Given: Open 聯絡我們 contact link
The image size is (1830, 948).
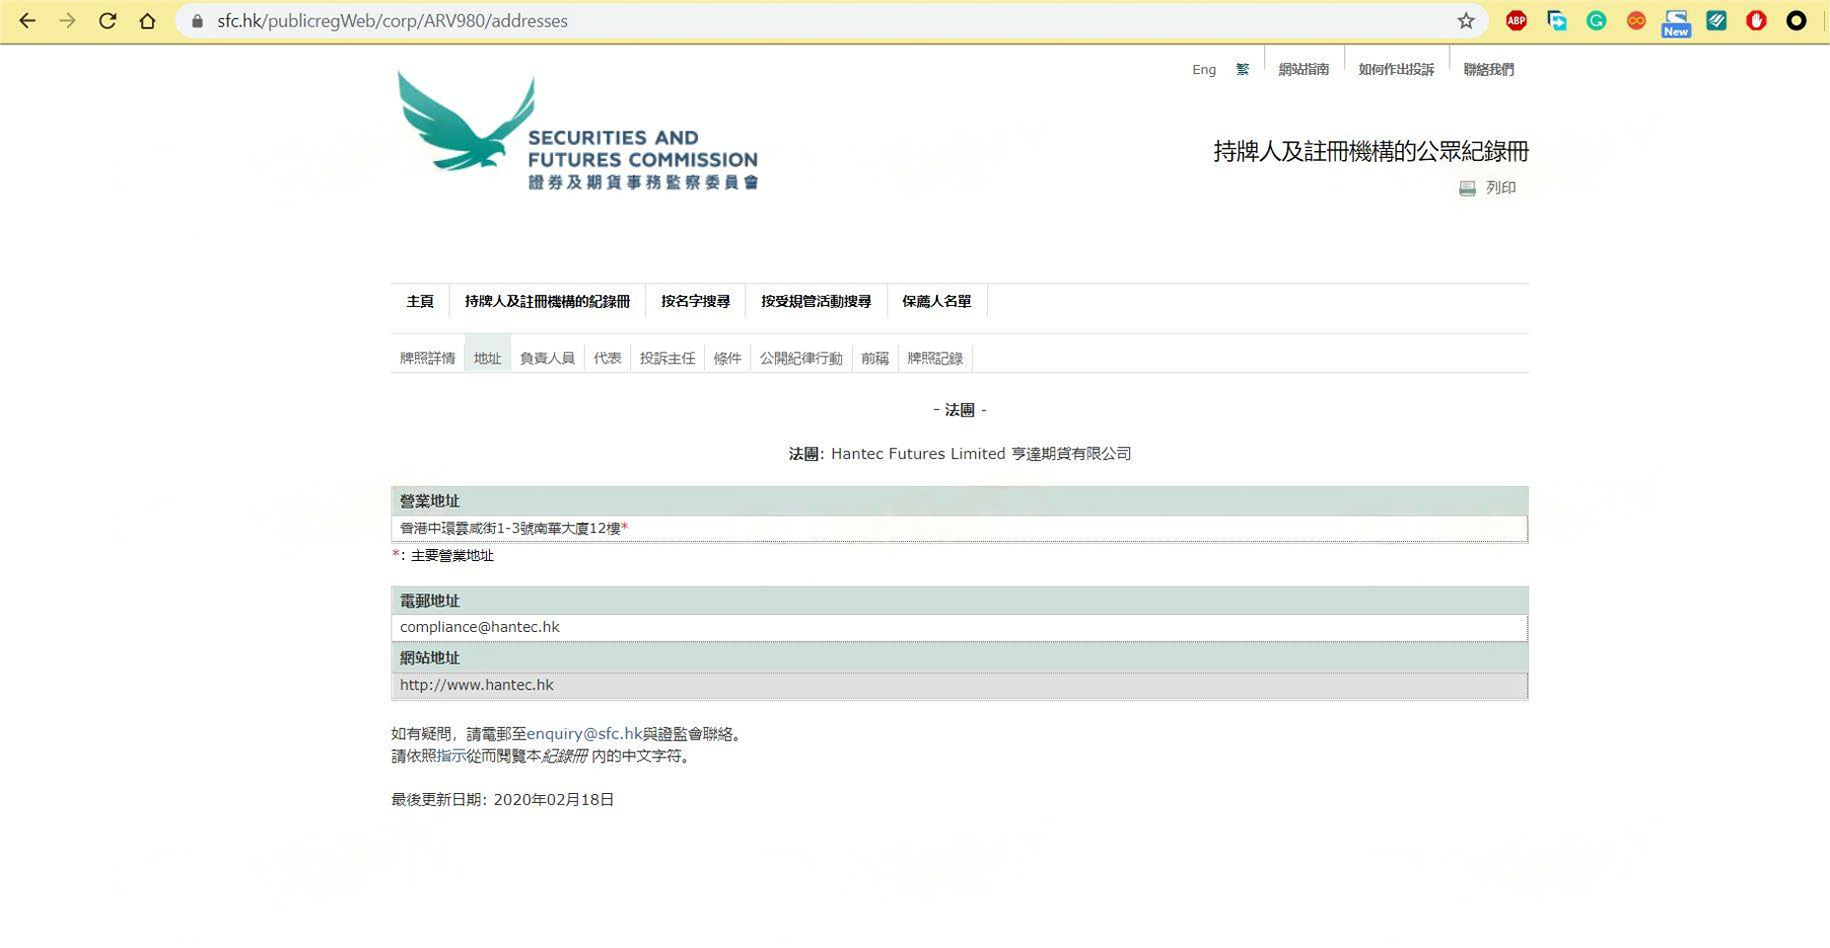Looking at the screenshot, I should click(x=1488, y=69).
